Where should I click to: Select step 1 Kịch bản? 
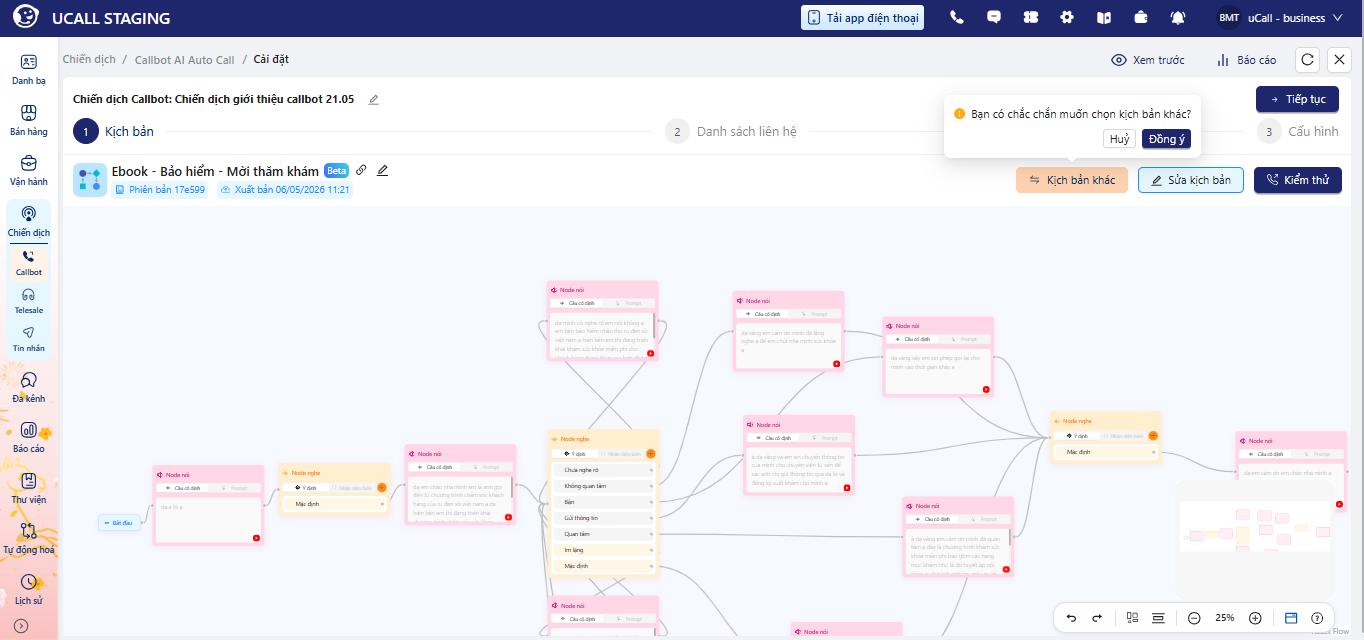coord(114,131)
